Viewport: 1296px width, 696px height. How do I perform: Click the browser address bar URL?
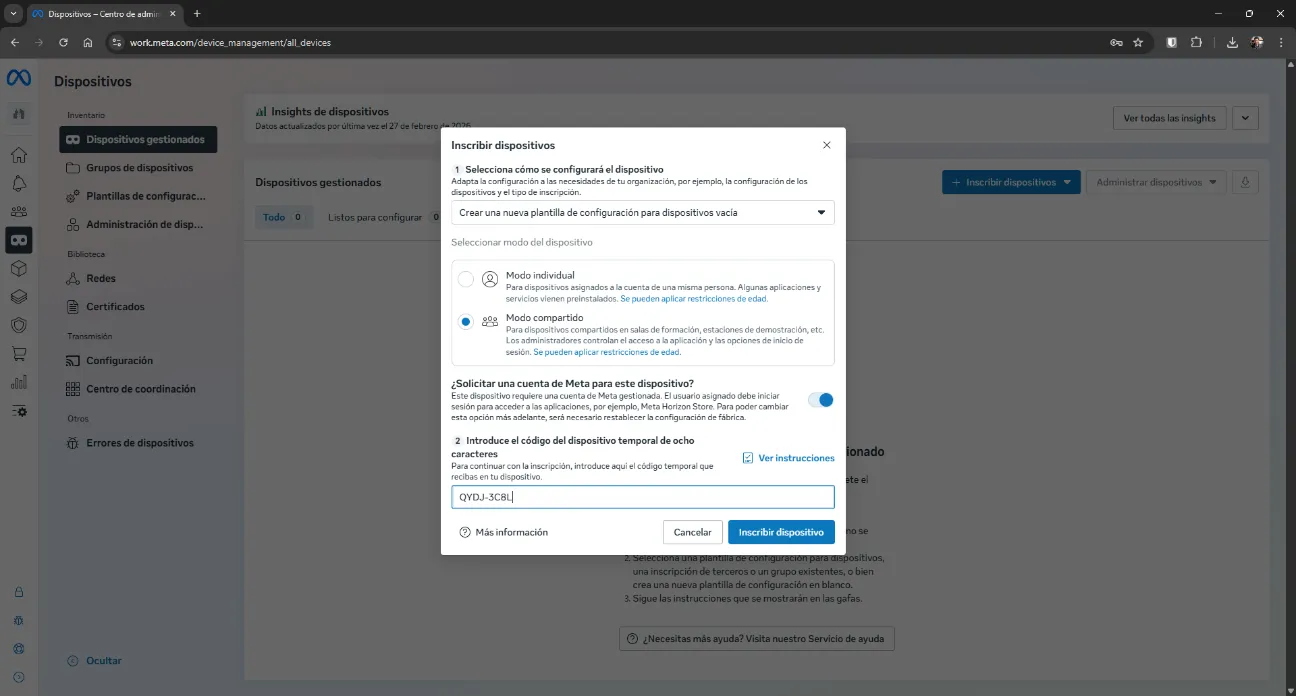pos(230,43)
